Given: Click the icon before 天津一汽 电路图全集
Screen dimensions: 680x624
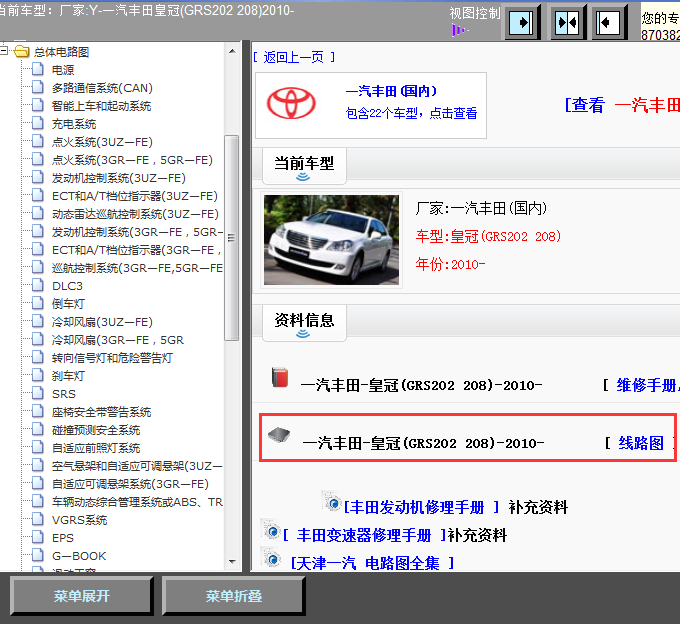Looking at the screenshot, I should click(271, 558).
